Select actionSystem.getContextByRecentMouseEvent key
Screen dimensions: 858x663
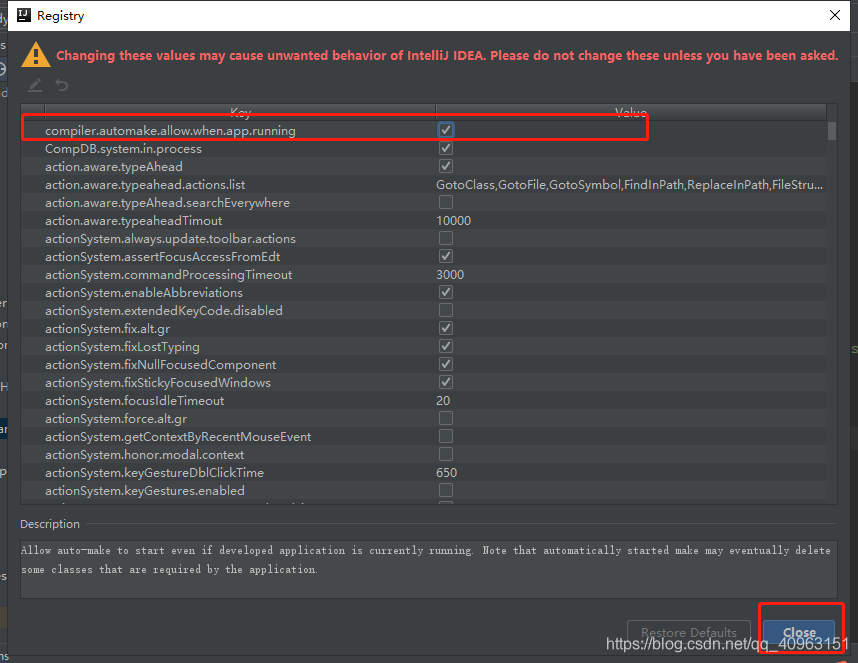coord(178,437)
